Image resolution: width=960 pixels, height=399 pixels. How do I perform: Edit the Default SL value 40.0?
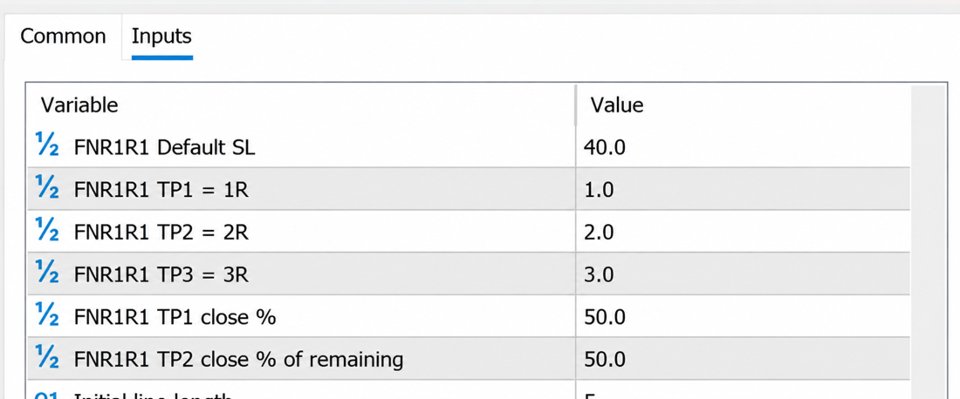[743, 147]
